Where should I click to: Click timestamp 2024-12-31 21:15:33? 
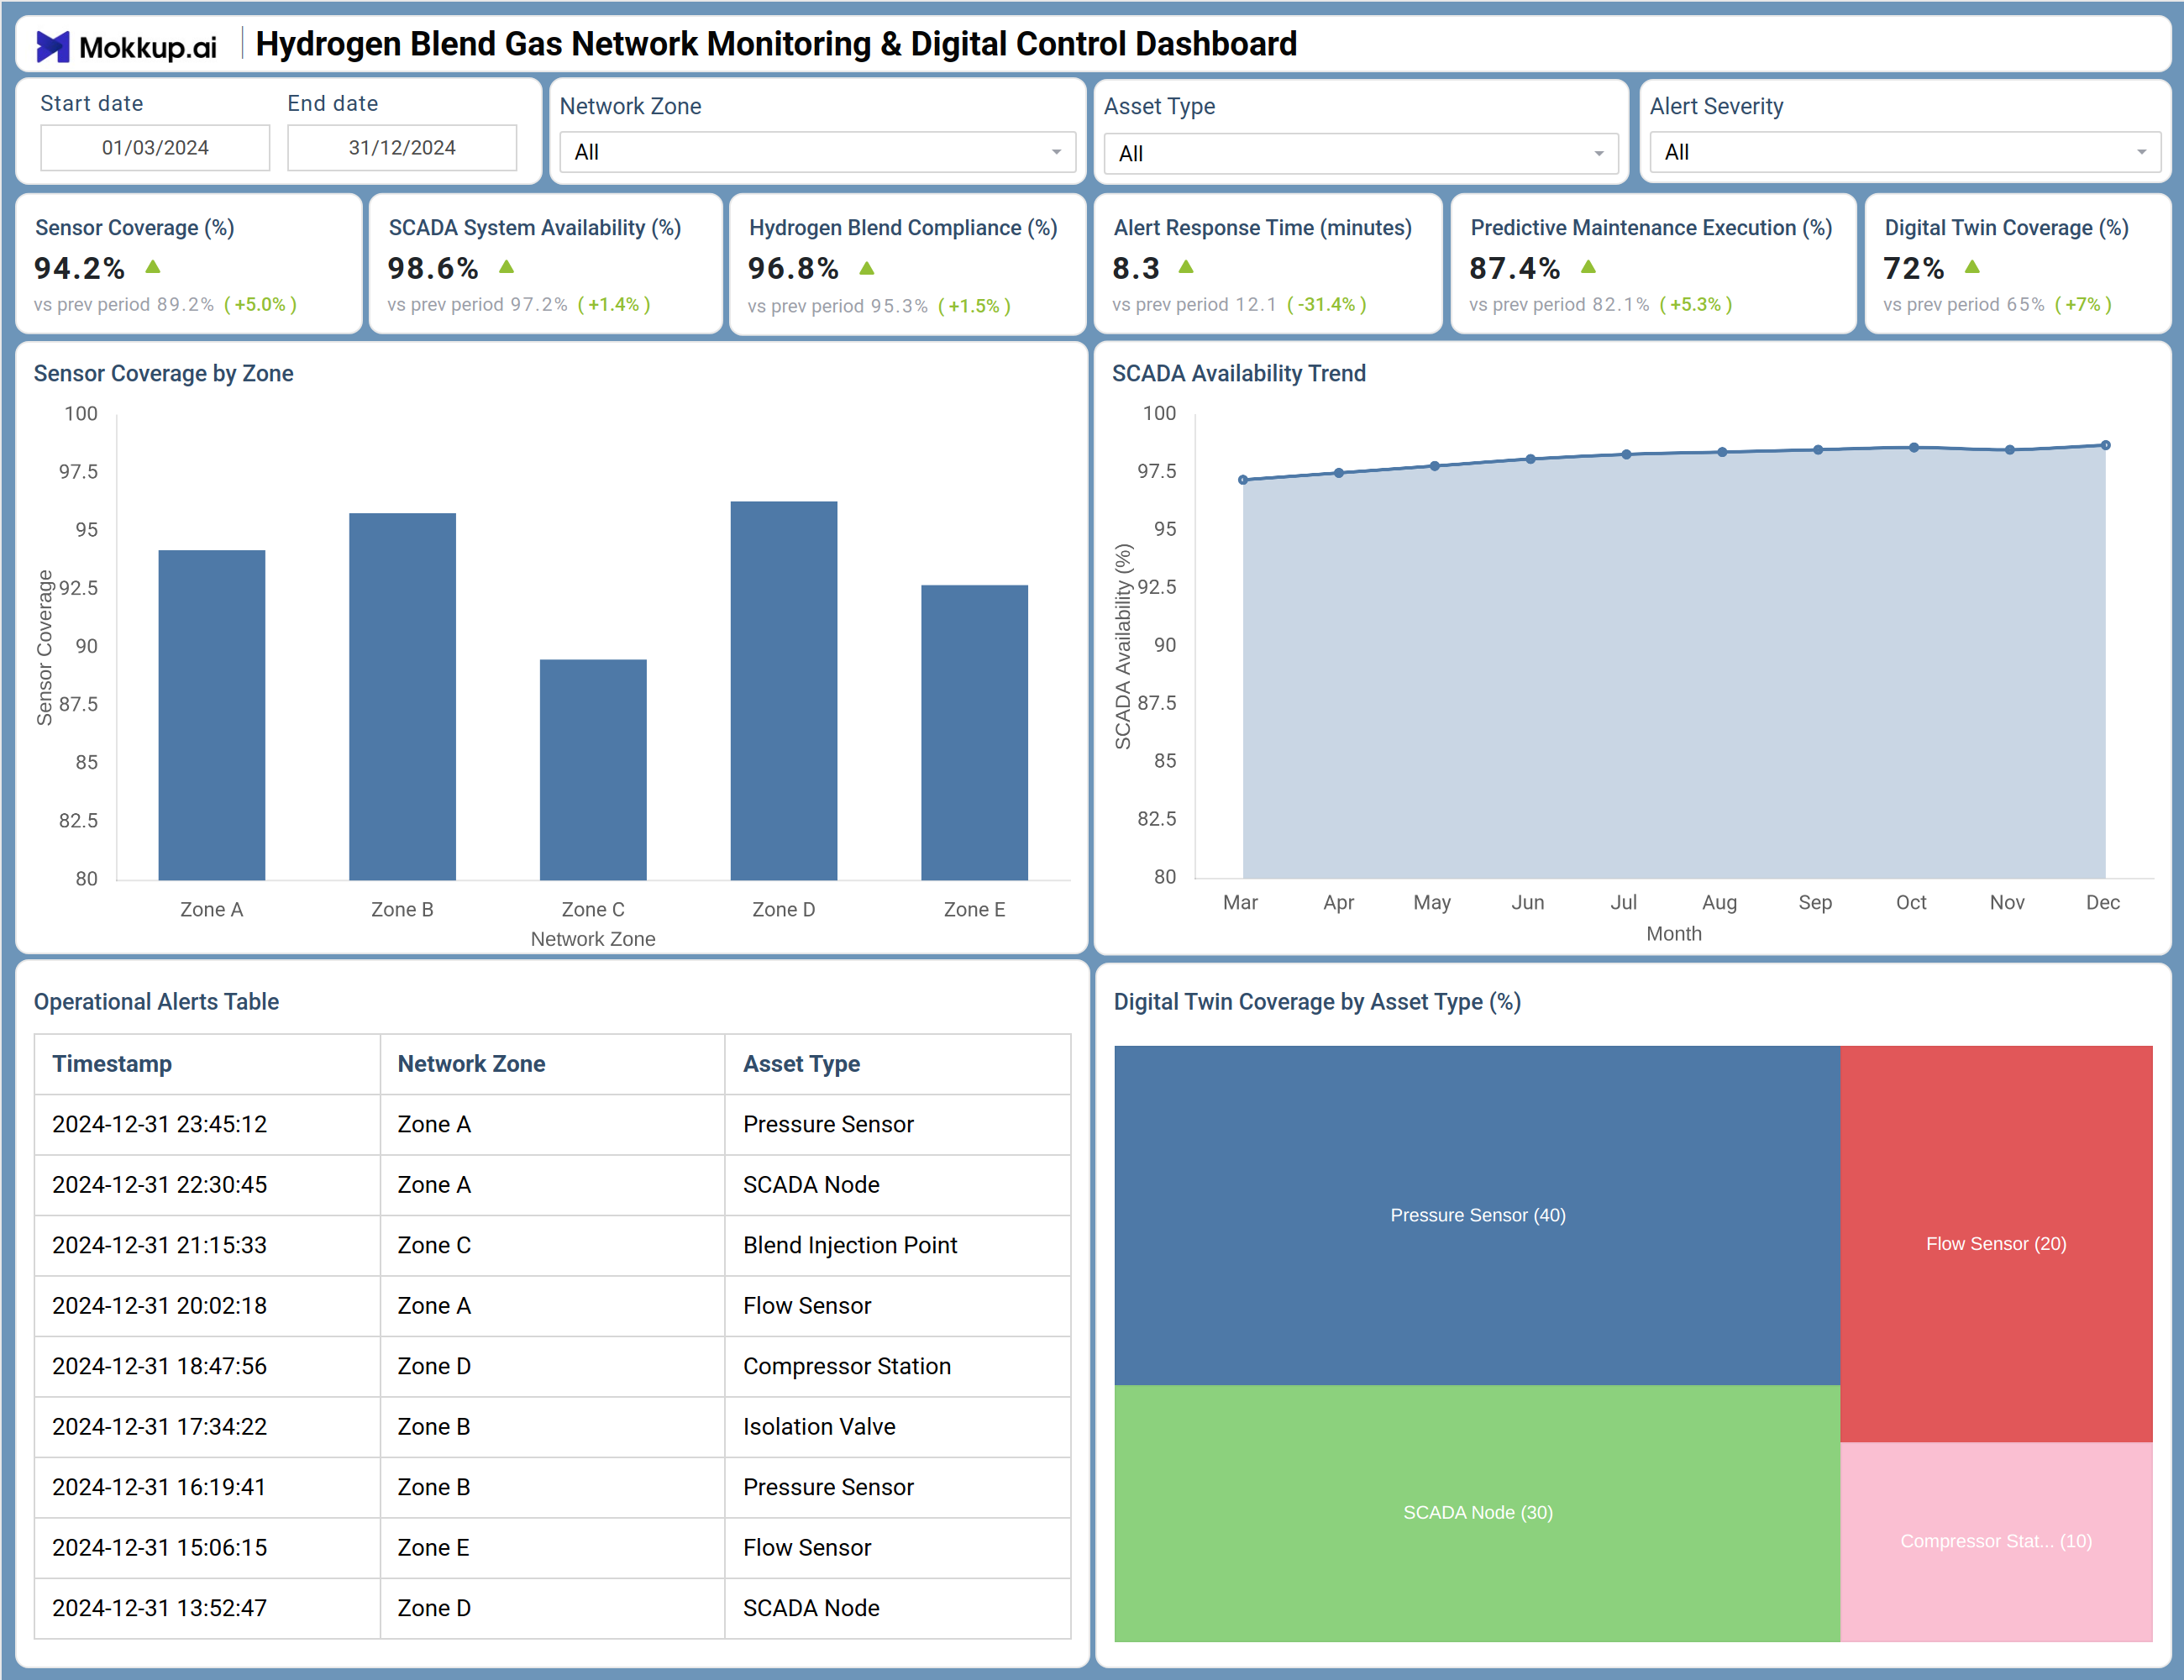point(160,1245)
